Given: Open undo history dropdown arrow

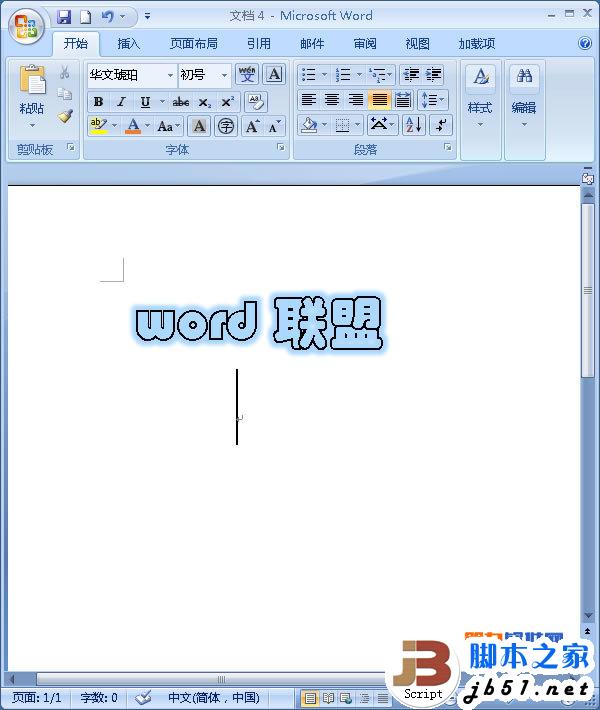Looking at the screenshot, I should click(122, 17).
